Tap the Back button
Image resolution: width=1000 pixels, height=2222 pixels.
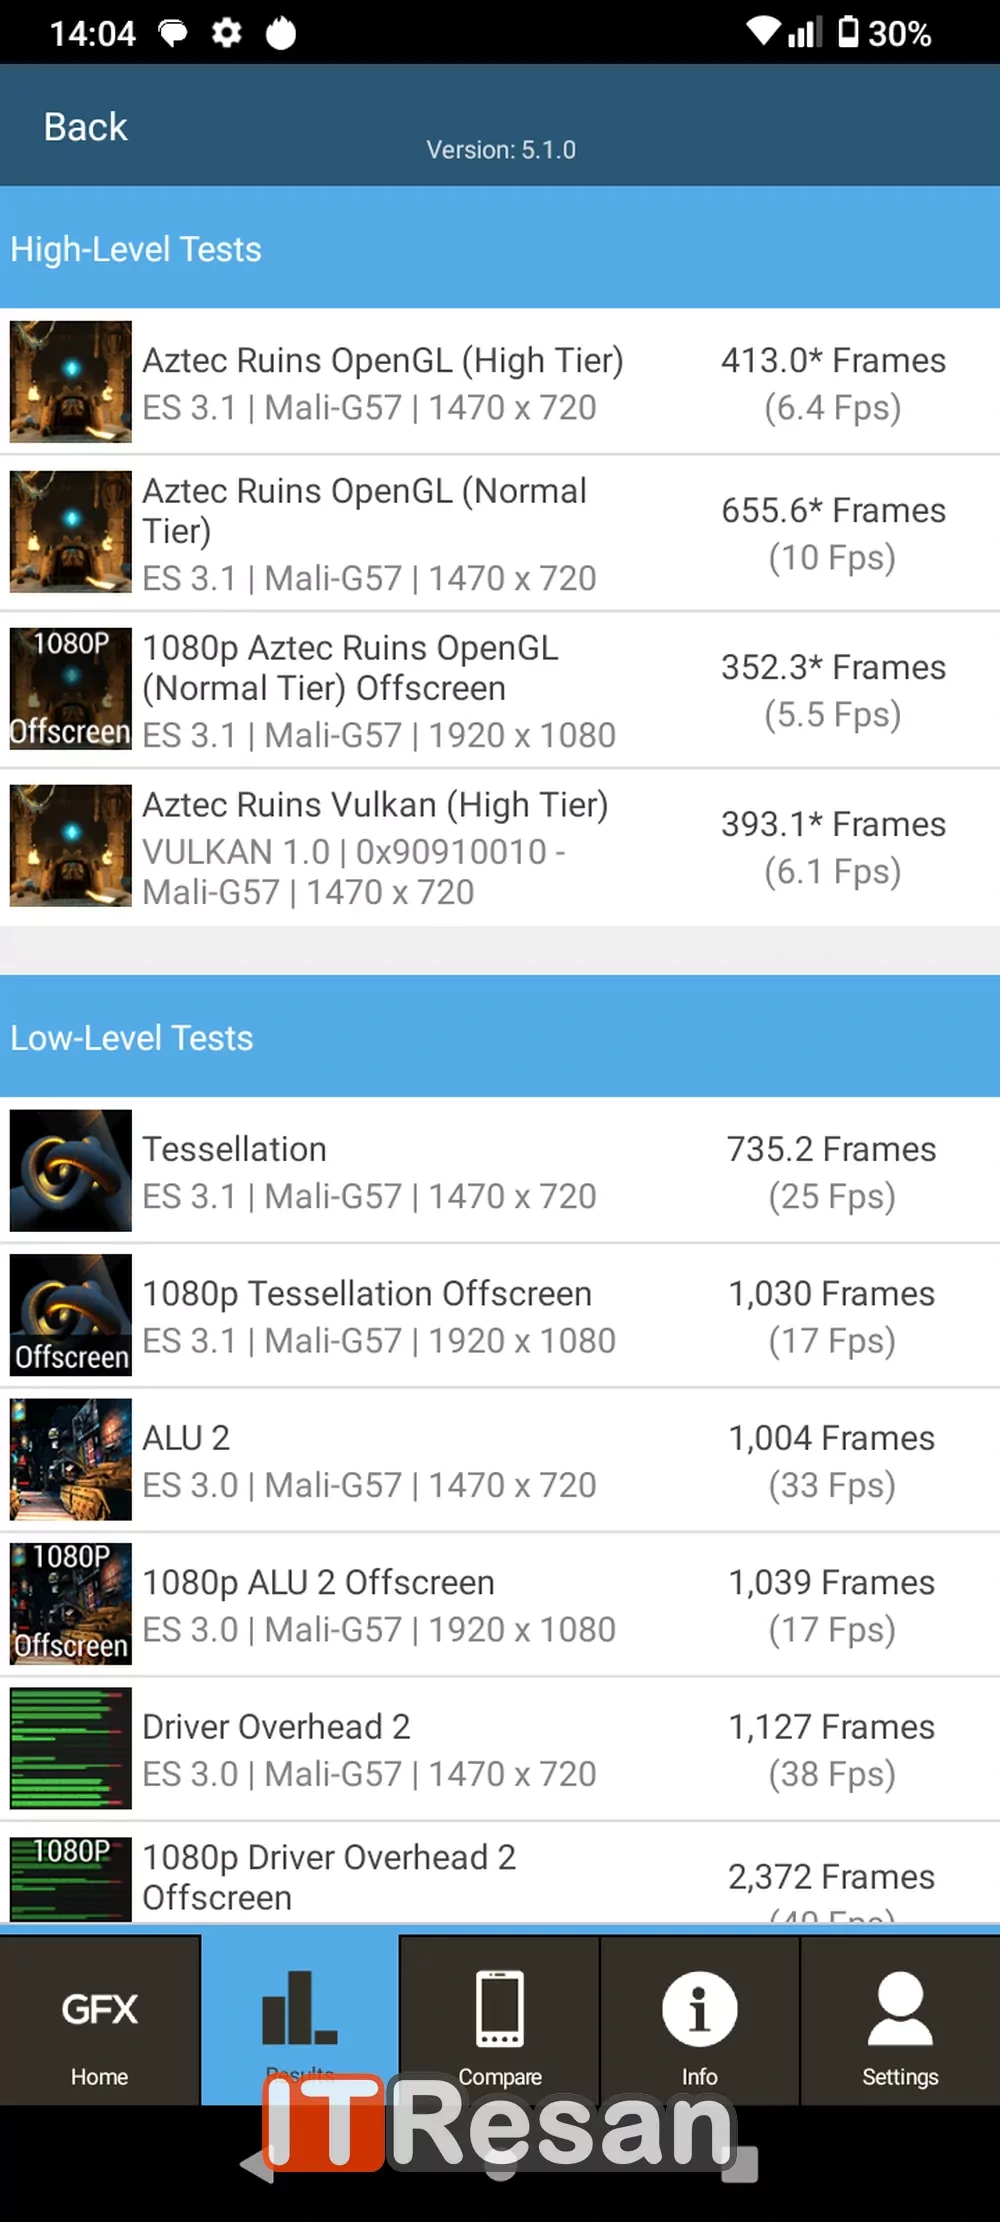(85, 127)
